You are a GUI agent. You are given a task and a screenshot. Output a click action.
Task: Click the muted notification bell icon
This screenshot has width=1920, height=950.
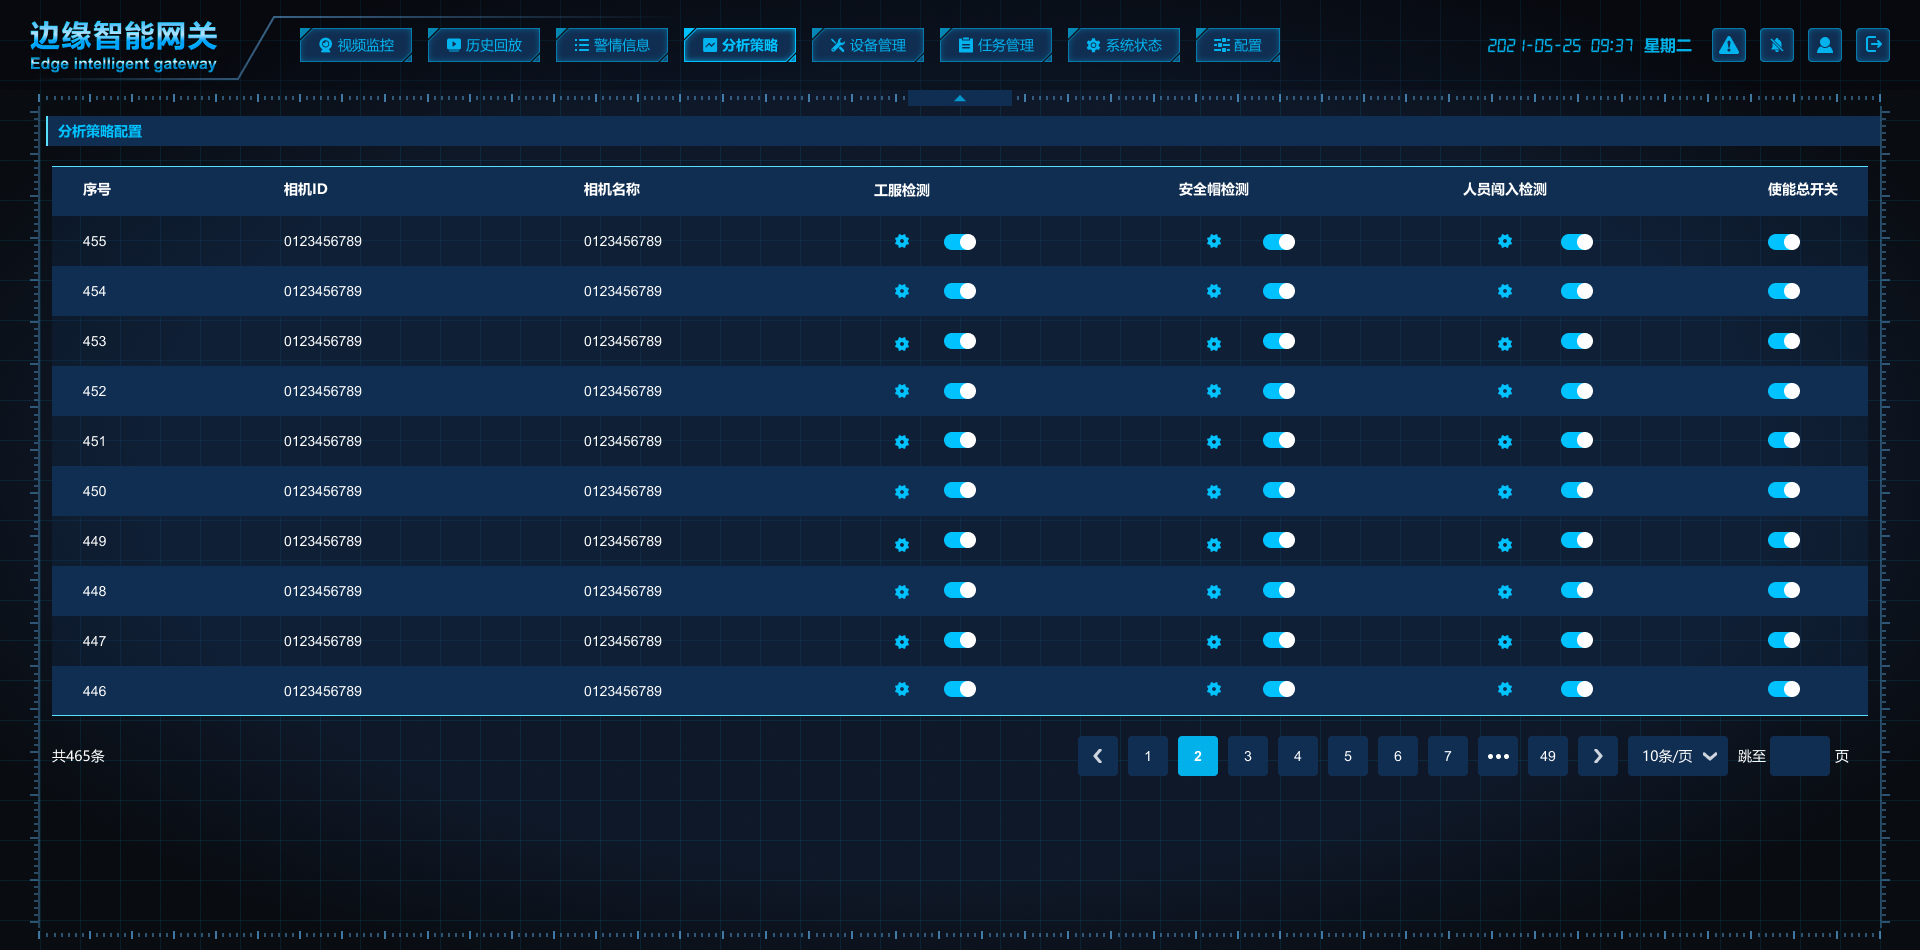click(x=1776, y=45)
